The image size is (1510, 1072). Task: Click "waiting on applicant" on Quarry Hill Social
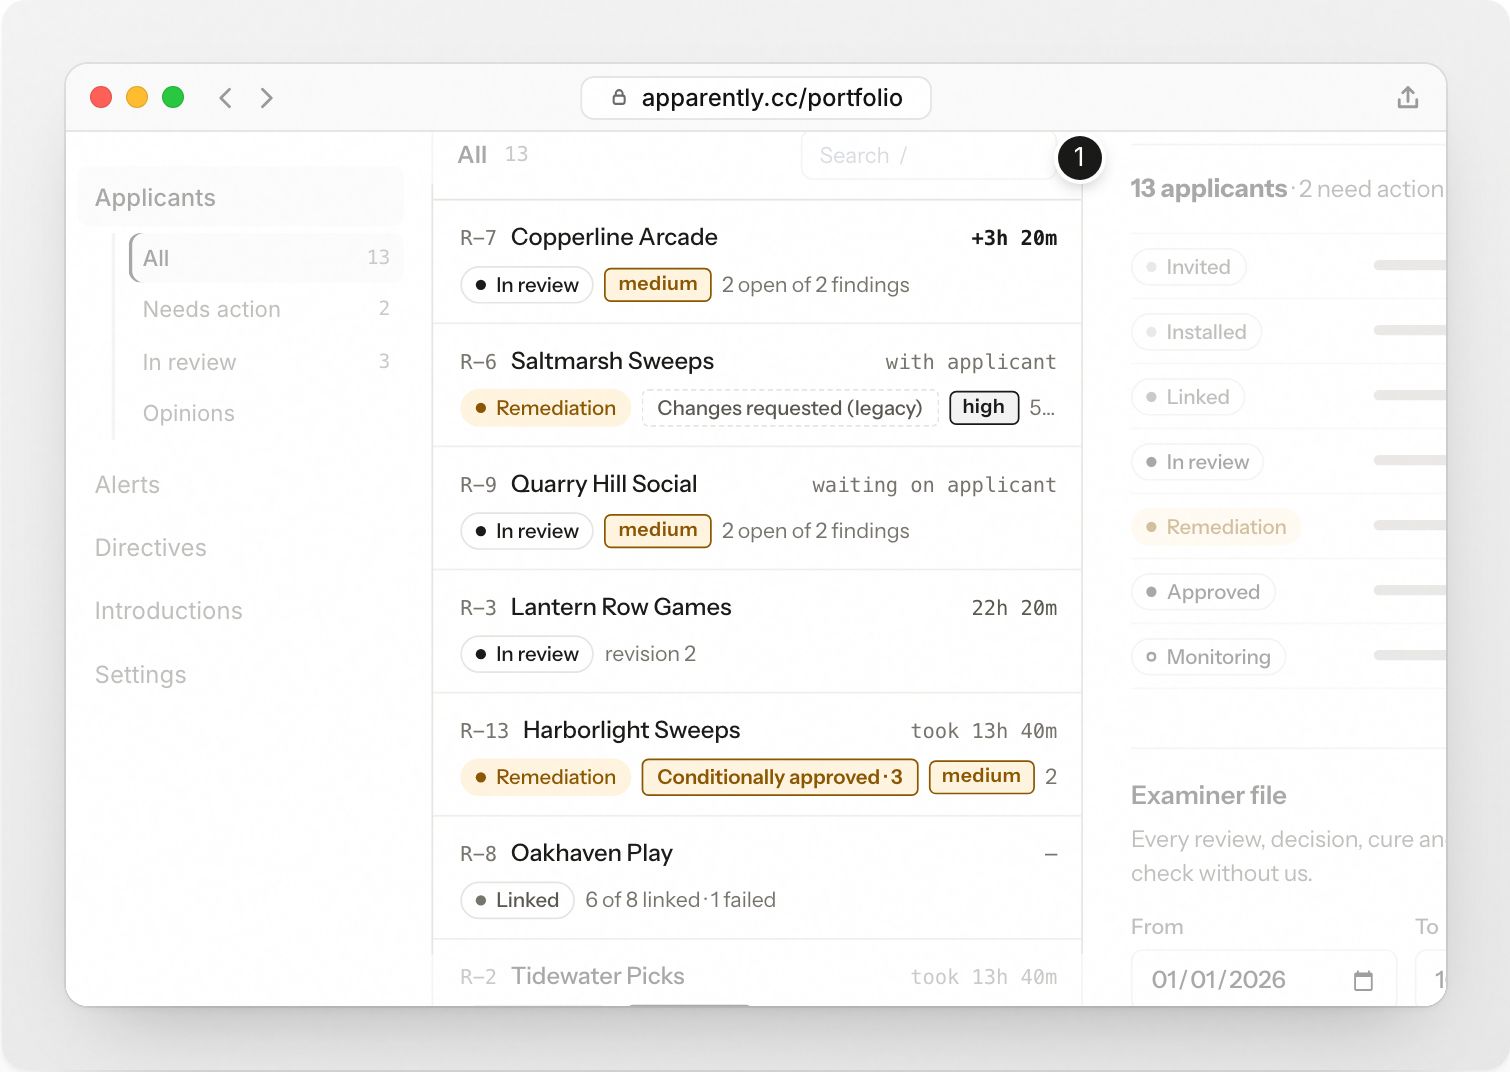[934, 485]
